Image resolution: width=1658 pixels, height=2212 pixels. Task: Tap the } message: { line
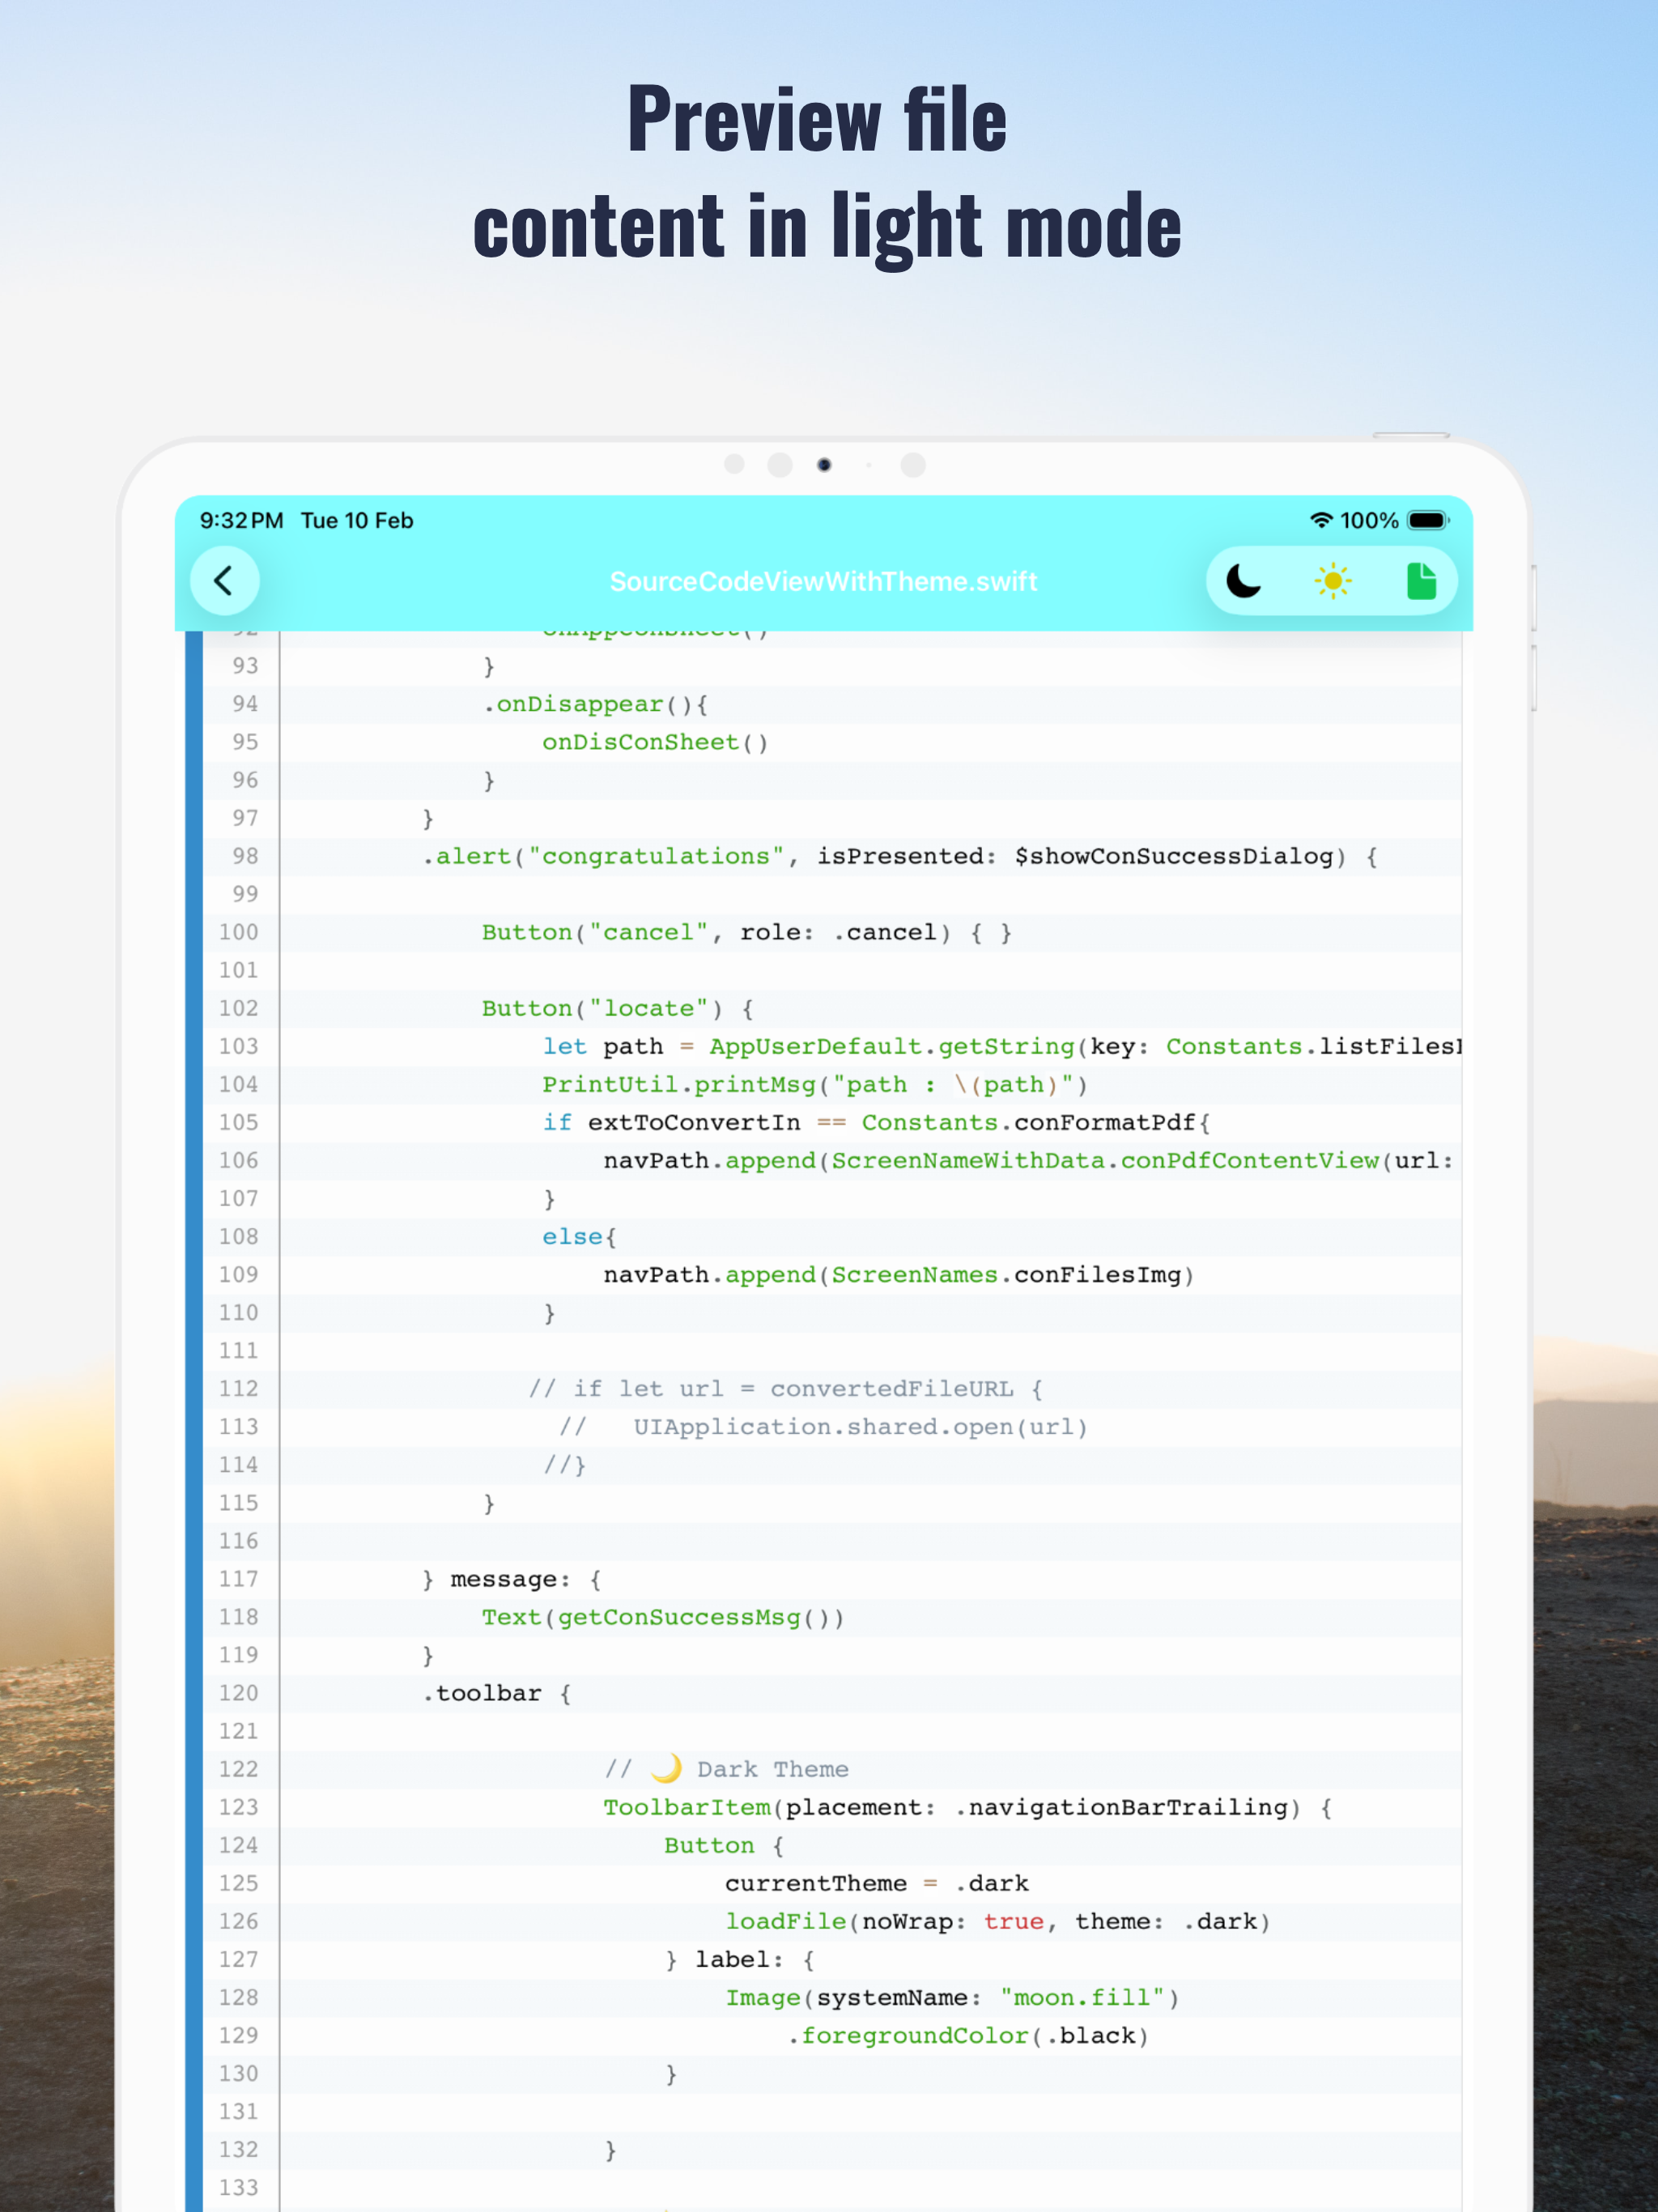coord(512,1579)
